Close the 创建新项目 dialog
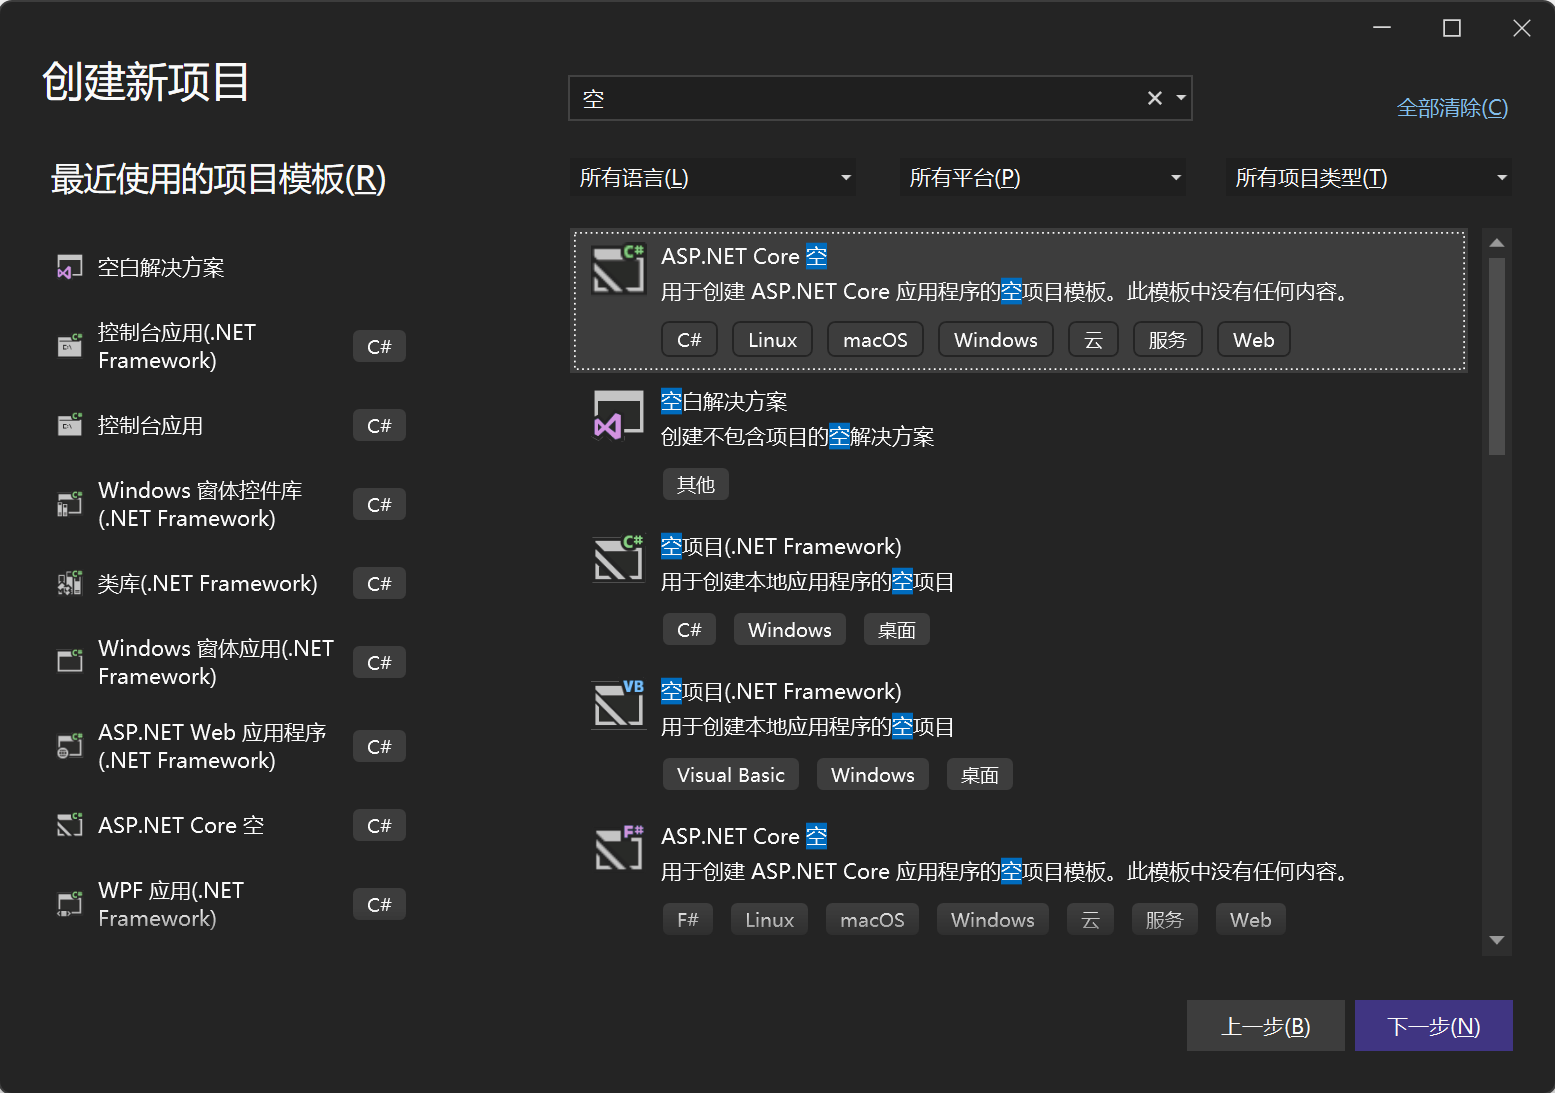This screenshot has width=1555, height=1093. pyautogui.click(x=1522, y=28)
